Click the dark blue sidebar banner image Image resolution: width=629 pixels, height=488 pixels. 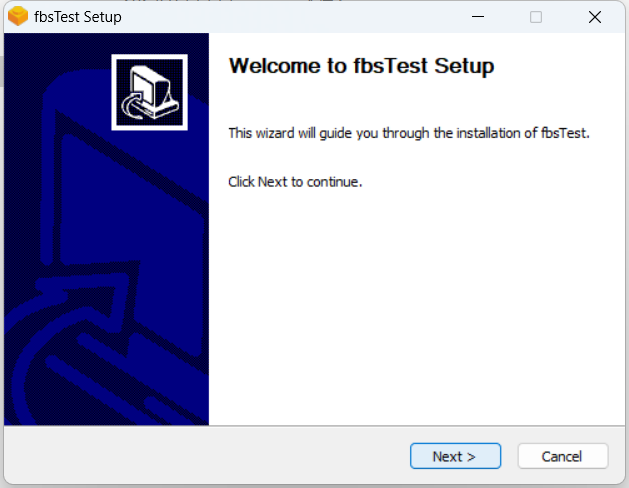tap(106, 229)
